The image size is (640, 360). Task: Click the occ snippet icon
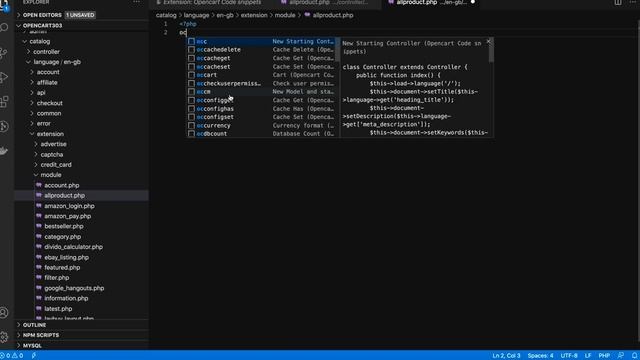tap(191, 42)
